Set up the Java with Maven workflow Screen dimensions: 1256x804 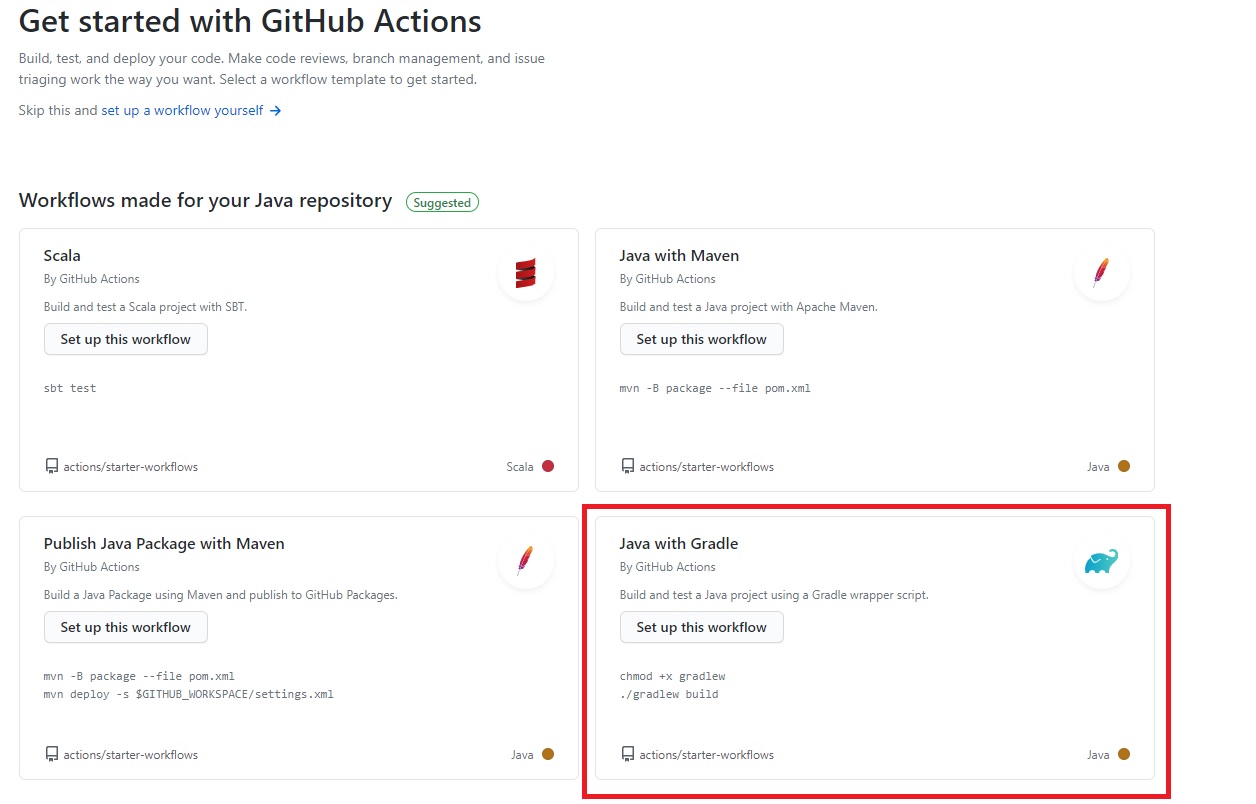point(702,339)
